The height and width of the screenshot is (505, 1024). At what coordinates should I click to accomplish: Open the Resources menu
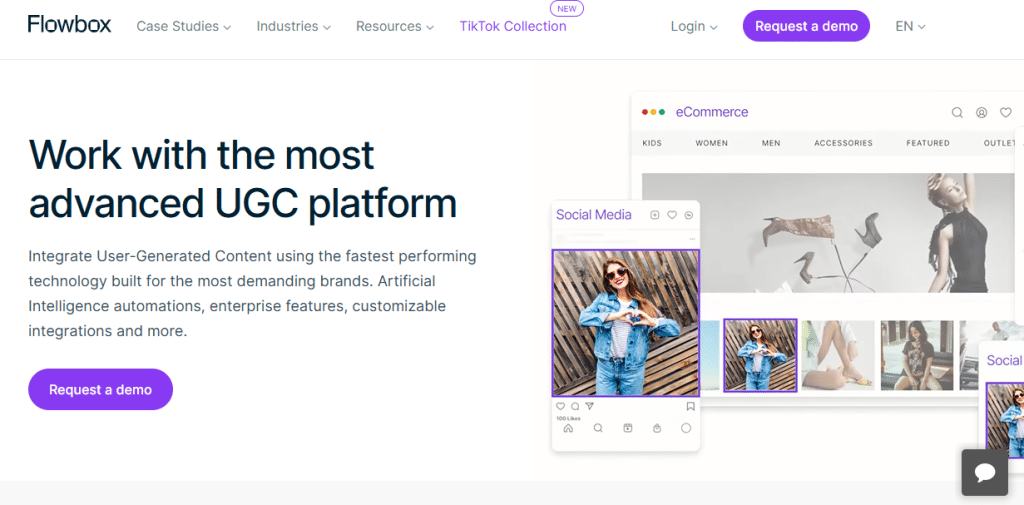pyautogui.click(x=395, y=26)
